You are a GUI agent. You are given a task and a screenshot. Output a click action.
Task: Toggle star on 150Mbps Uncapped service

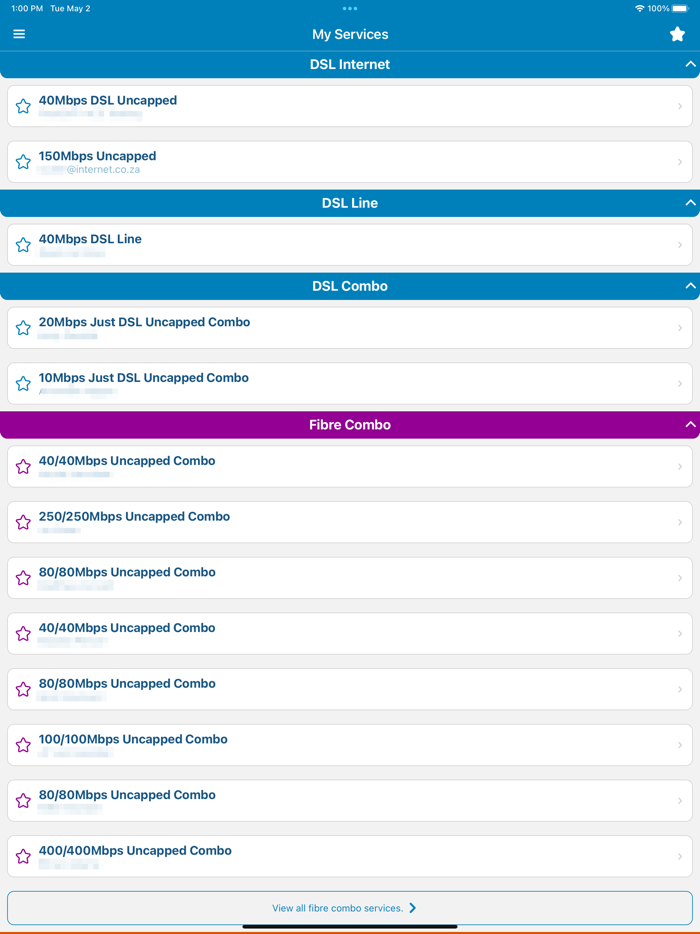tap(23, 161)
